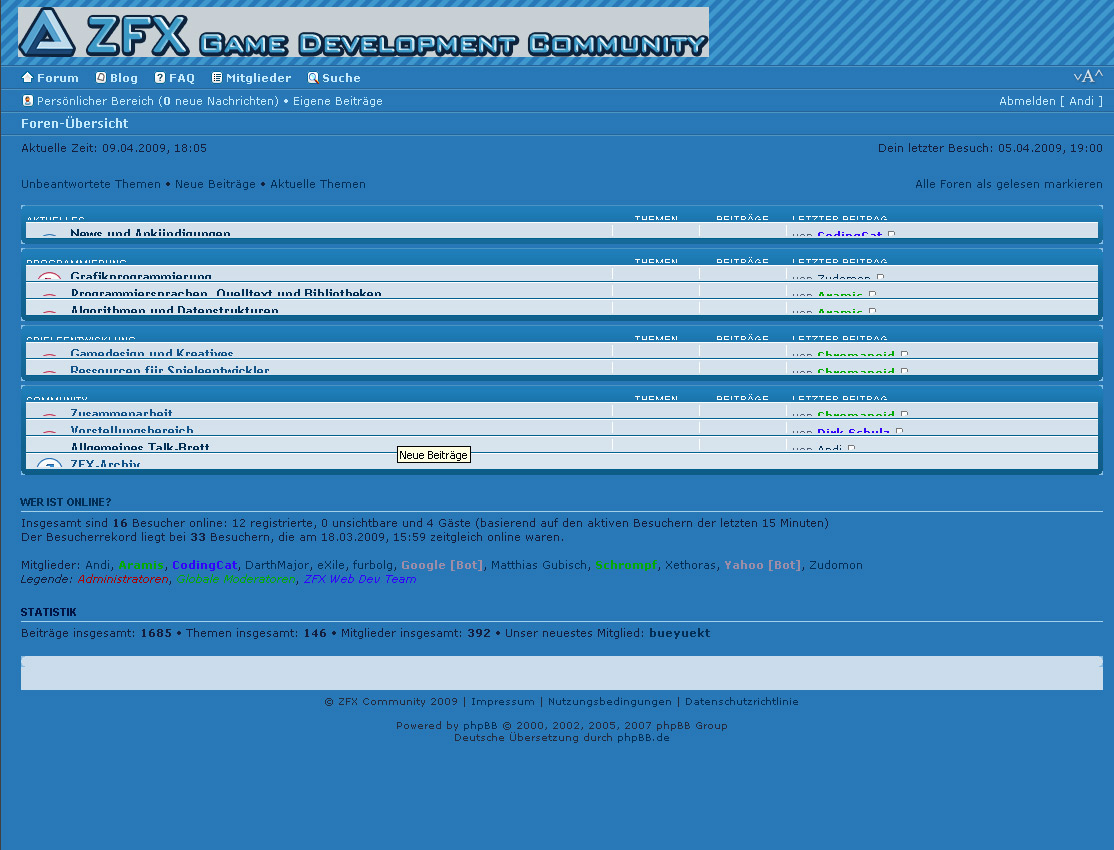
Task: Click the Persönlicher Bereich user icon
Action: 28,101
